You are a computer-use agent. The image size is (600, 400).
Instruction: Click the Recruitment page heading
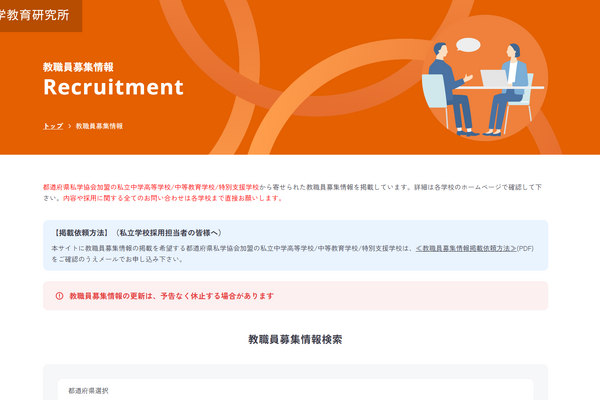point(113,87)
